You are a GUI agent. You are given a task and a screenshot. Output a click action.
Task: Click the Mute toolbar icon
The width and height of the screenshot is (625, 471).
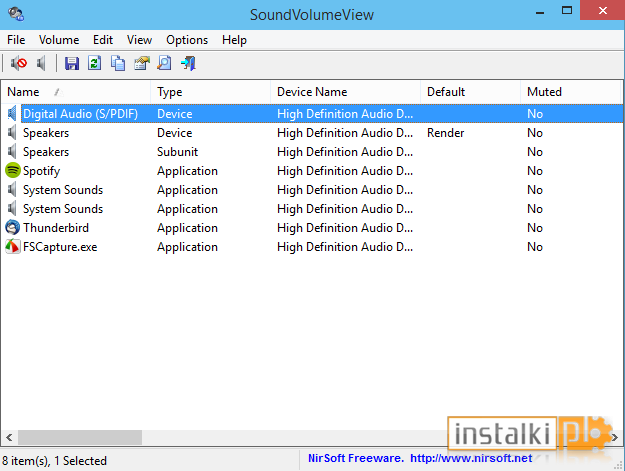[19, 63]
